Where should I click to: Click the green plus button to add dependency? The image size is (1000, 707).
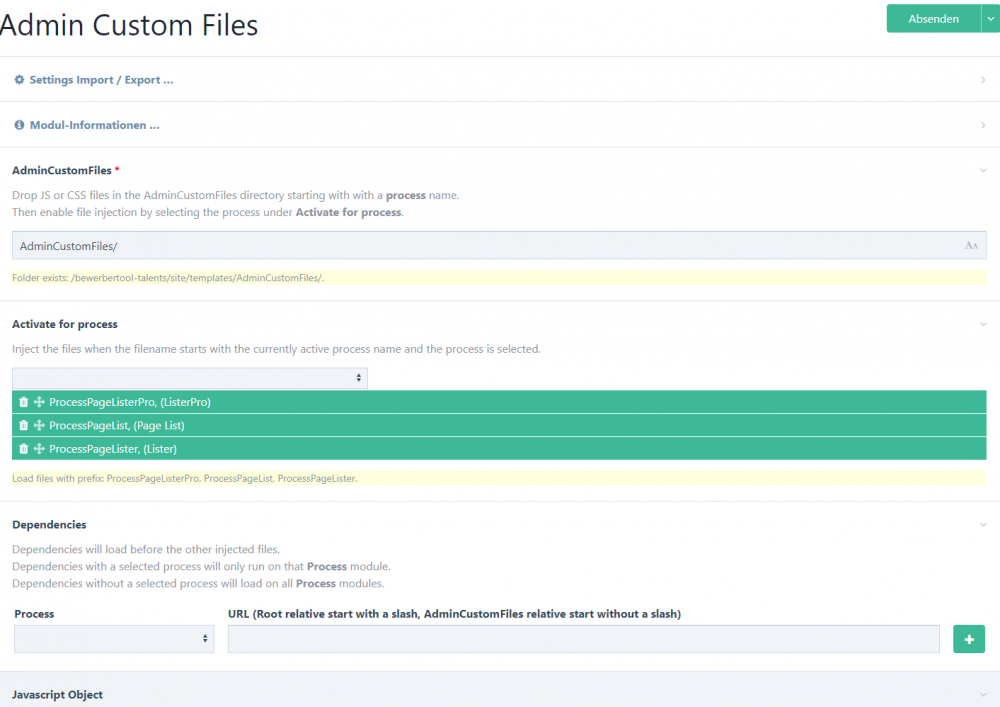click(x=968, y=639)
